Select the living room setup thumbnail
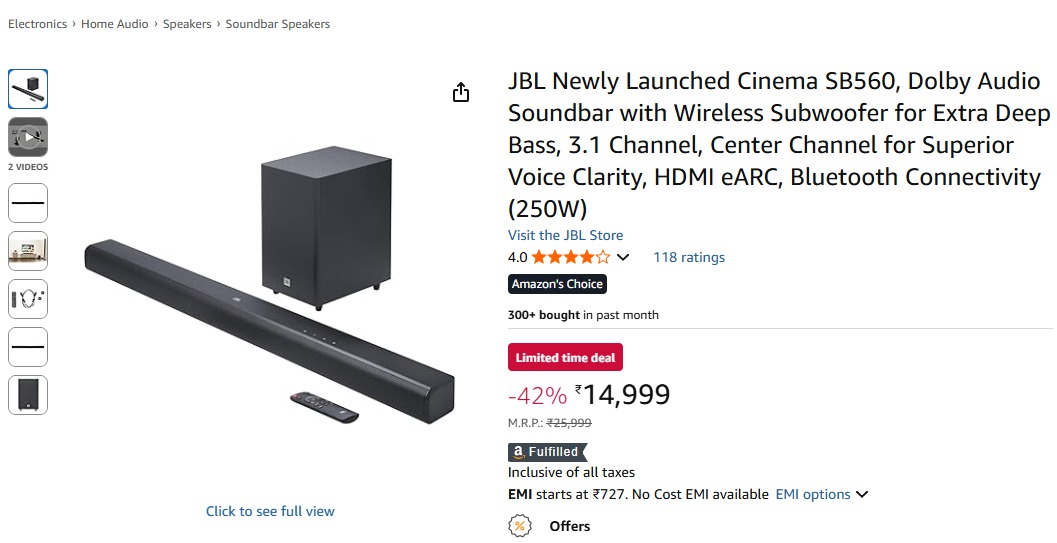The image size is (1057, 543). tap(28, 251)
